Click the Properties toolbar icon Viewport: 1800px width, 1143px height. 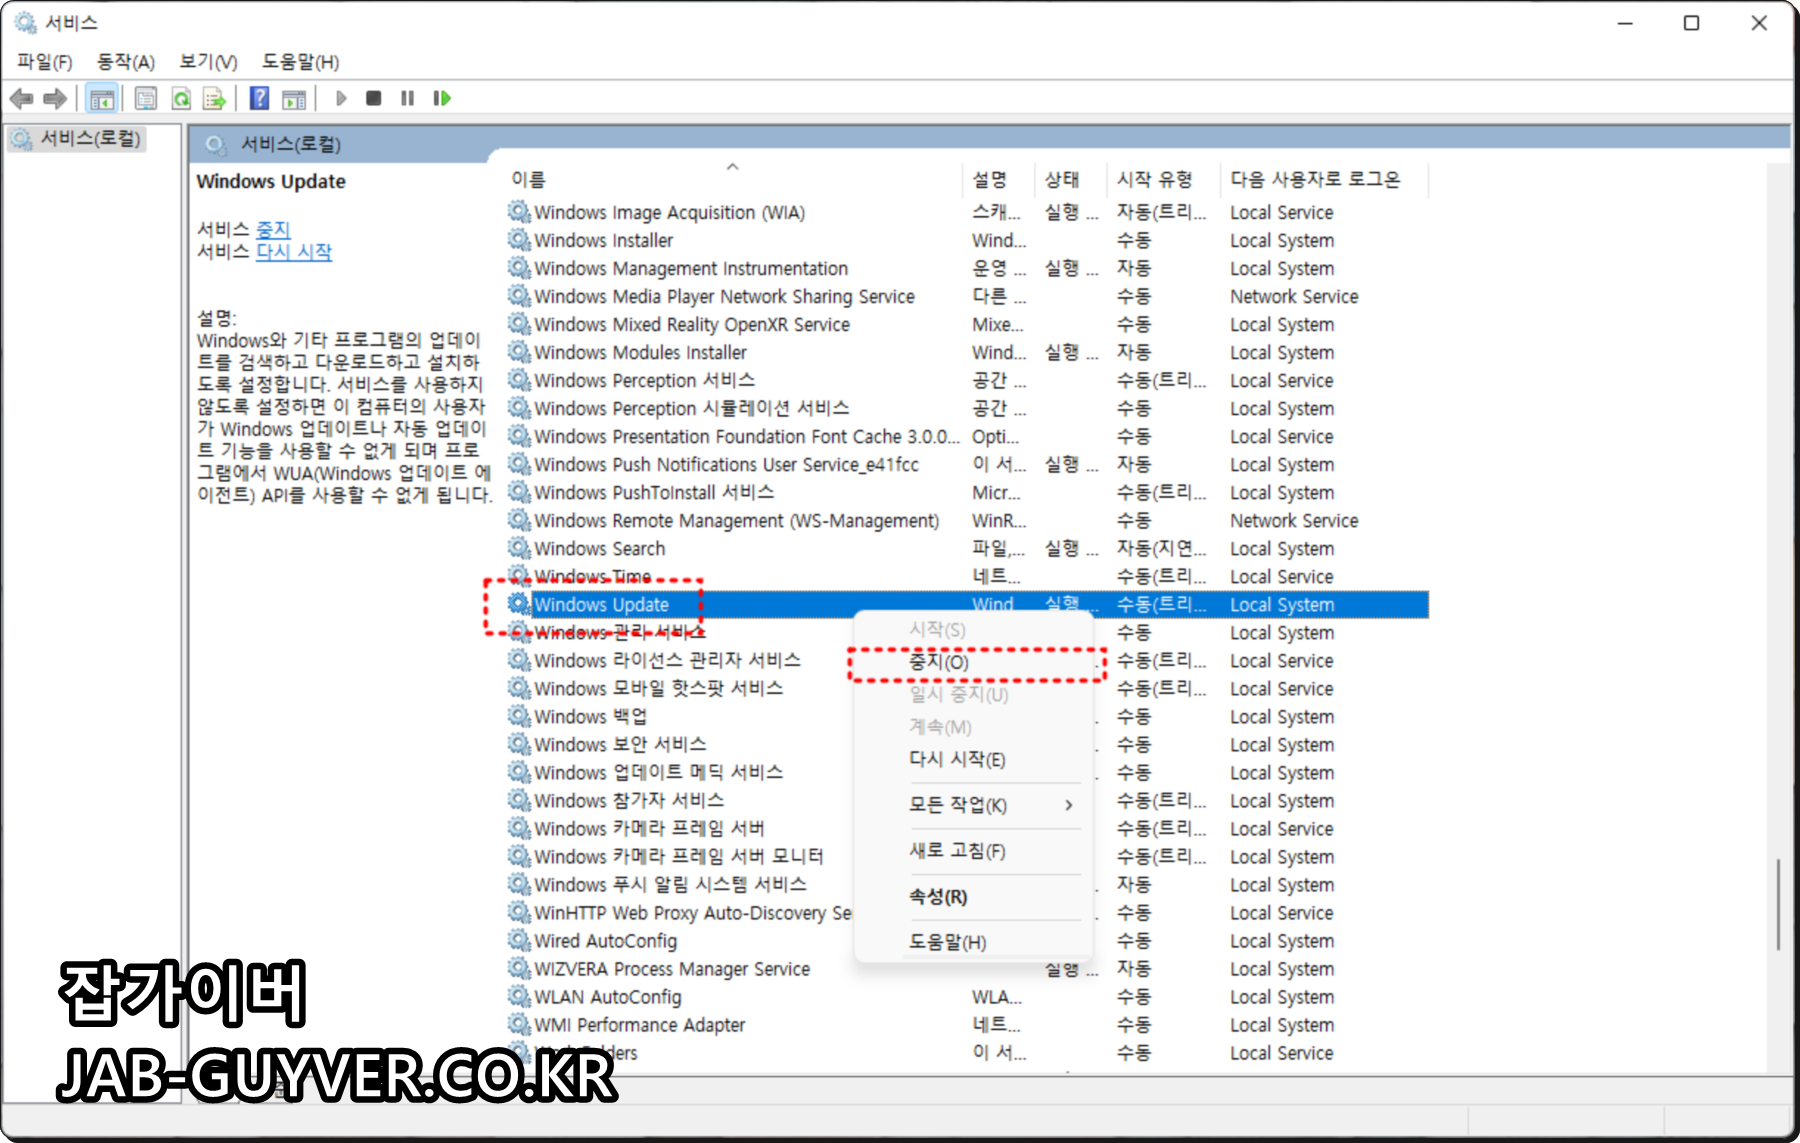(146, 98)
